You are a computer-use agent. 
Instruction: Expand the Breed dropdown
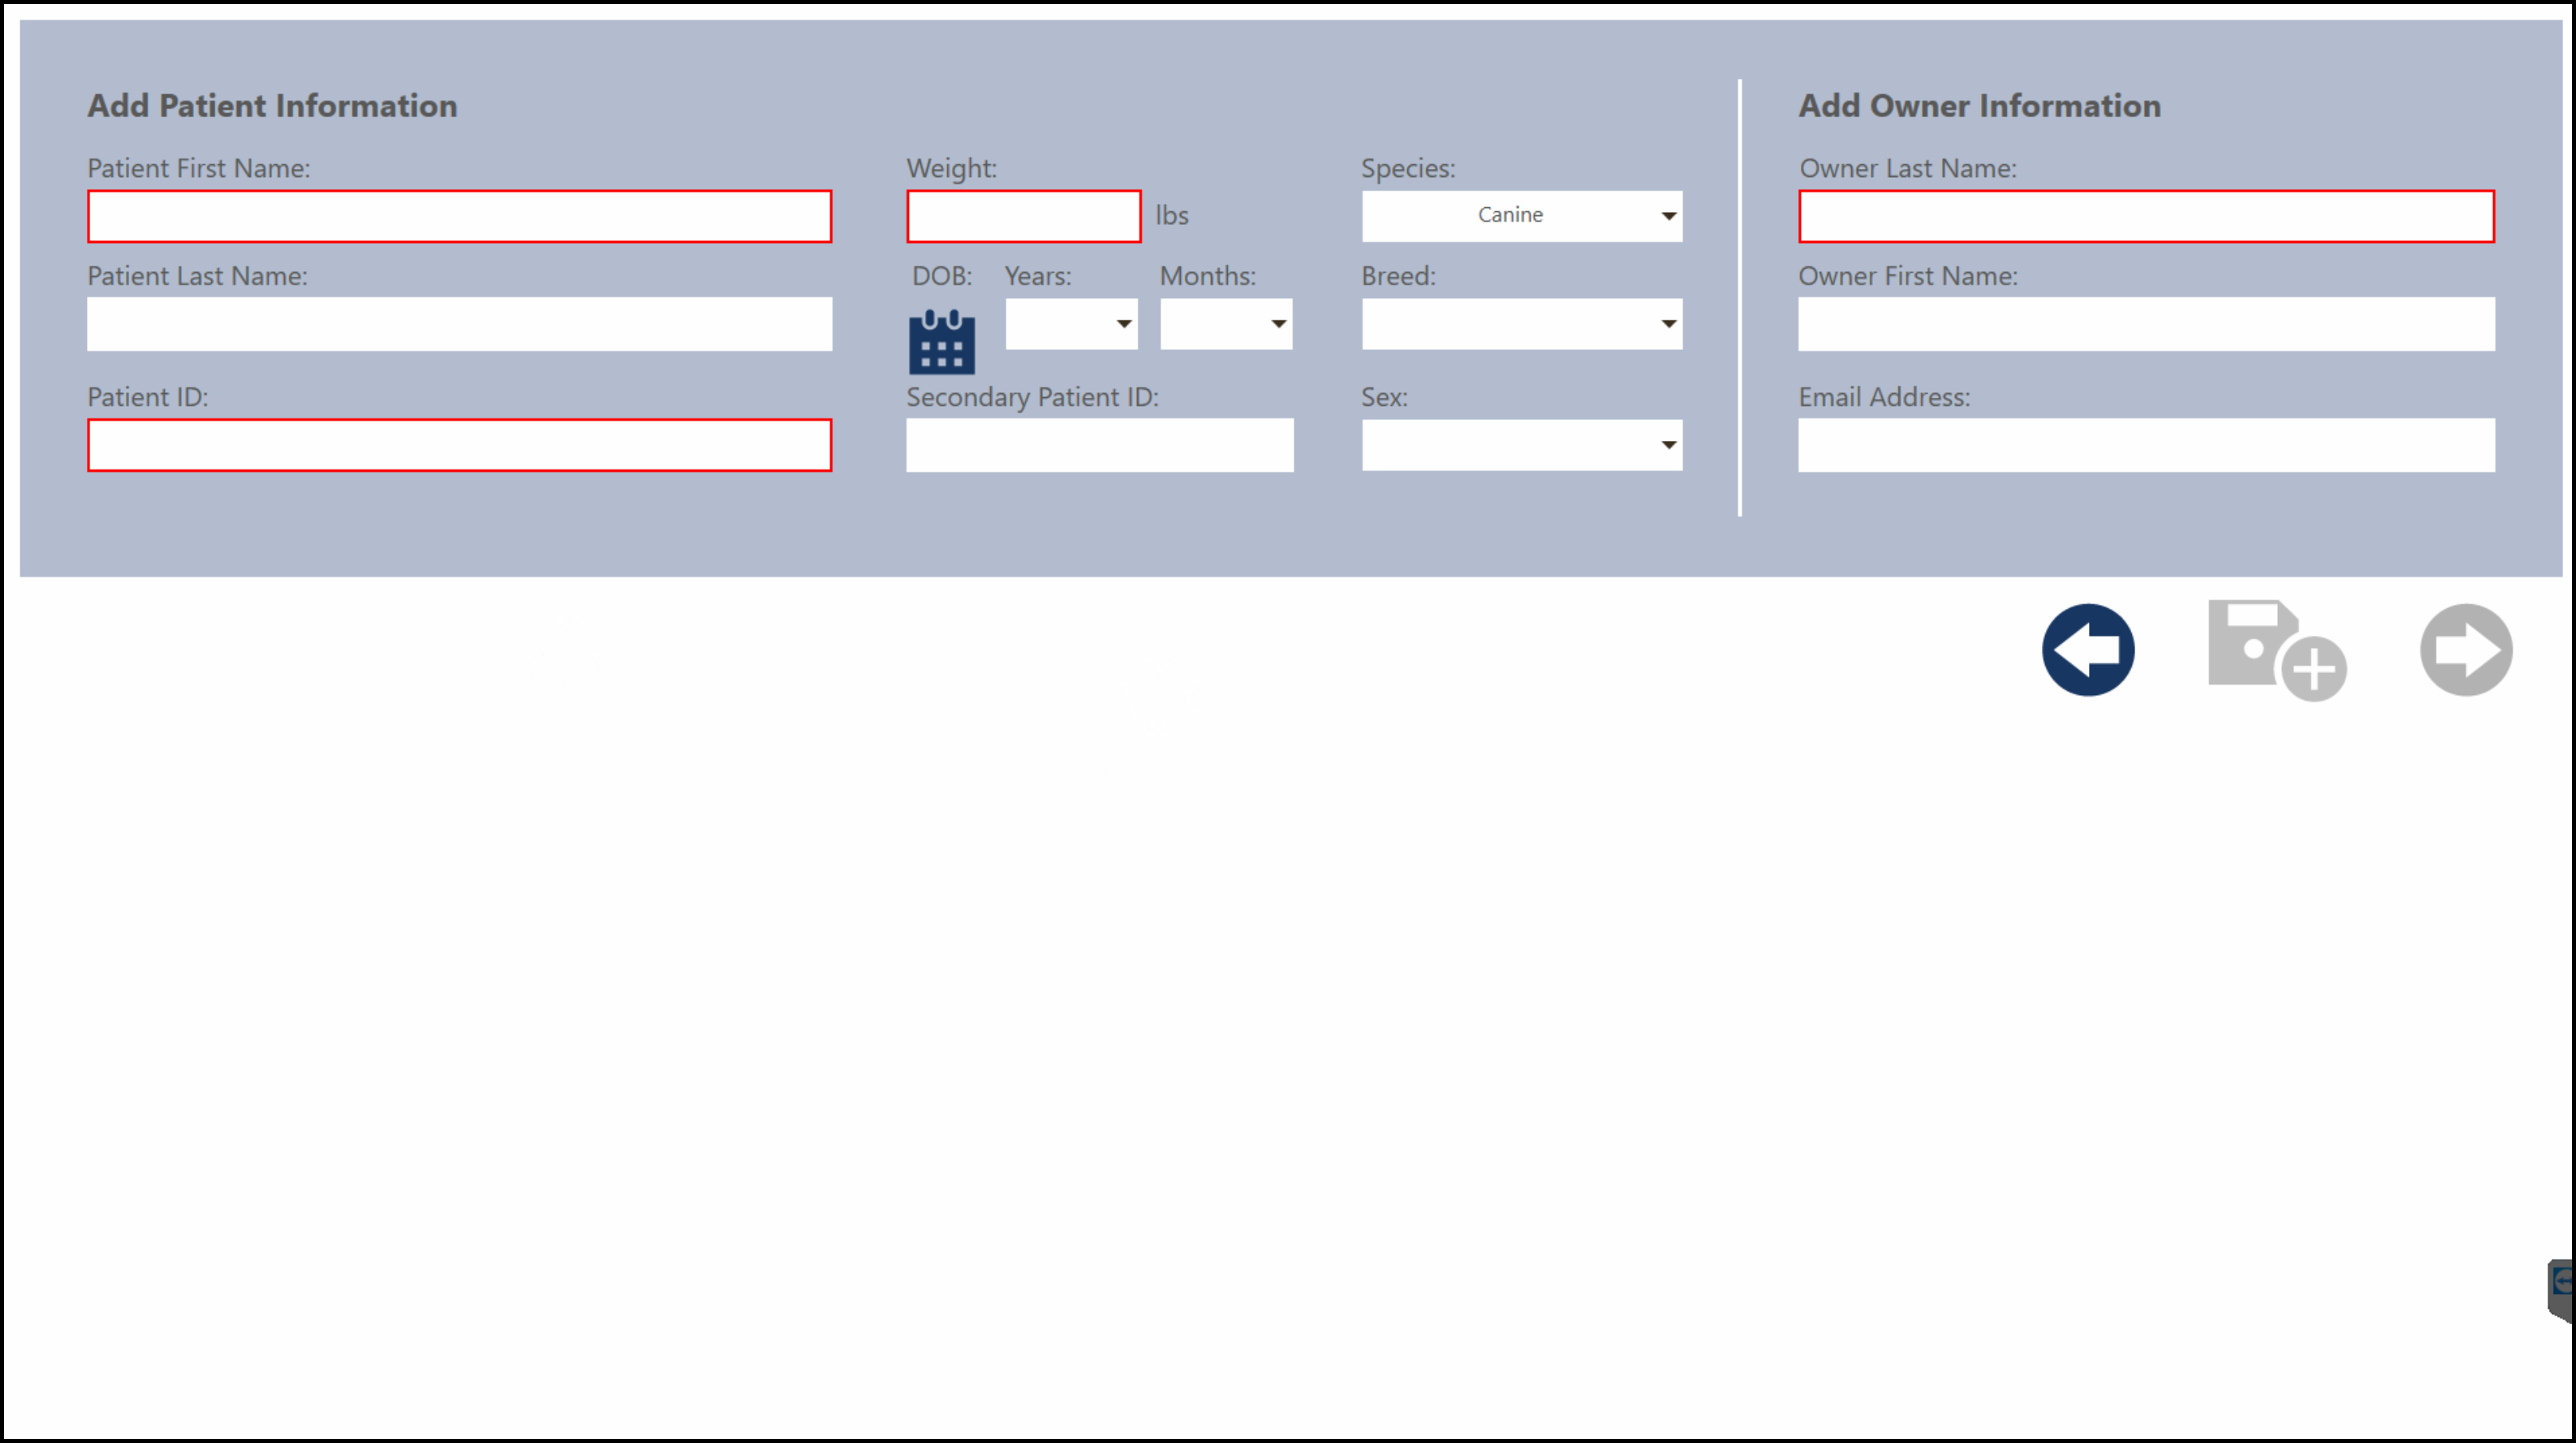click(x=1522, y=324)
